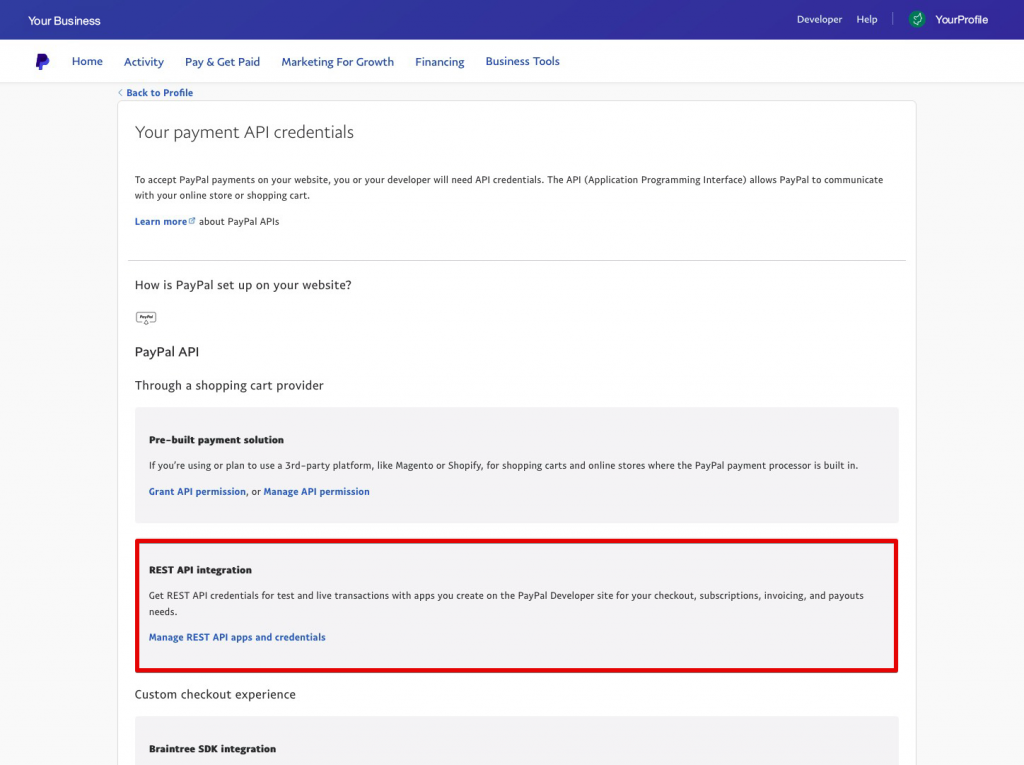Go back via Back to Profile link
Image resolution: width=1024 pixels, height=765 pixels.
(x=159, y=93)
